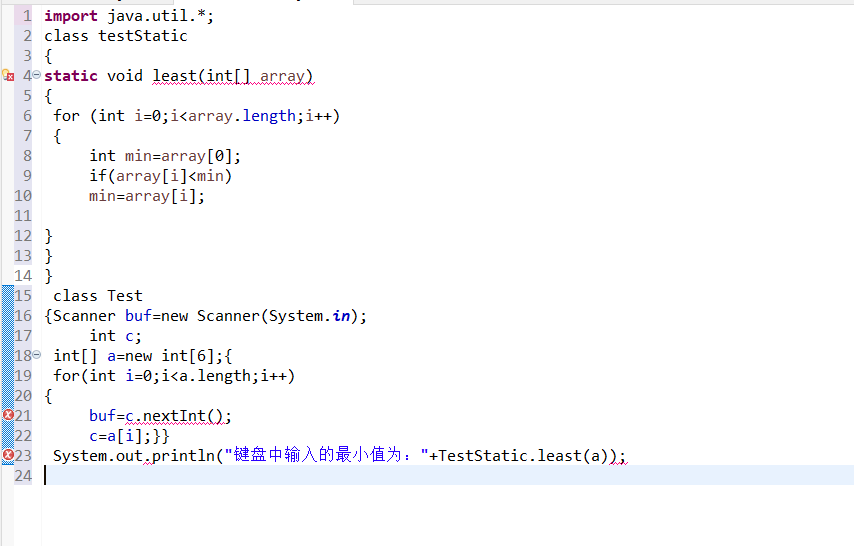
Task: Place cursor on empty line 24
Action: 447,476
